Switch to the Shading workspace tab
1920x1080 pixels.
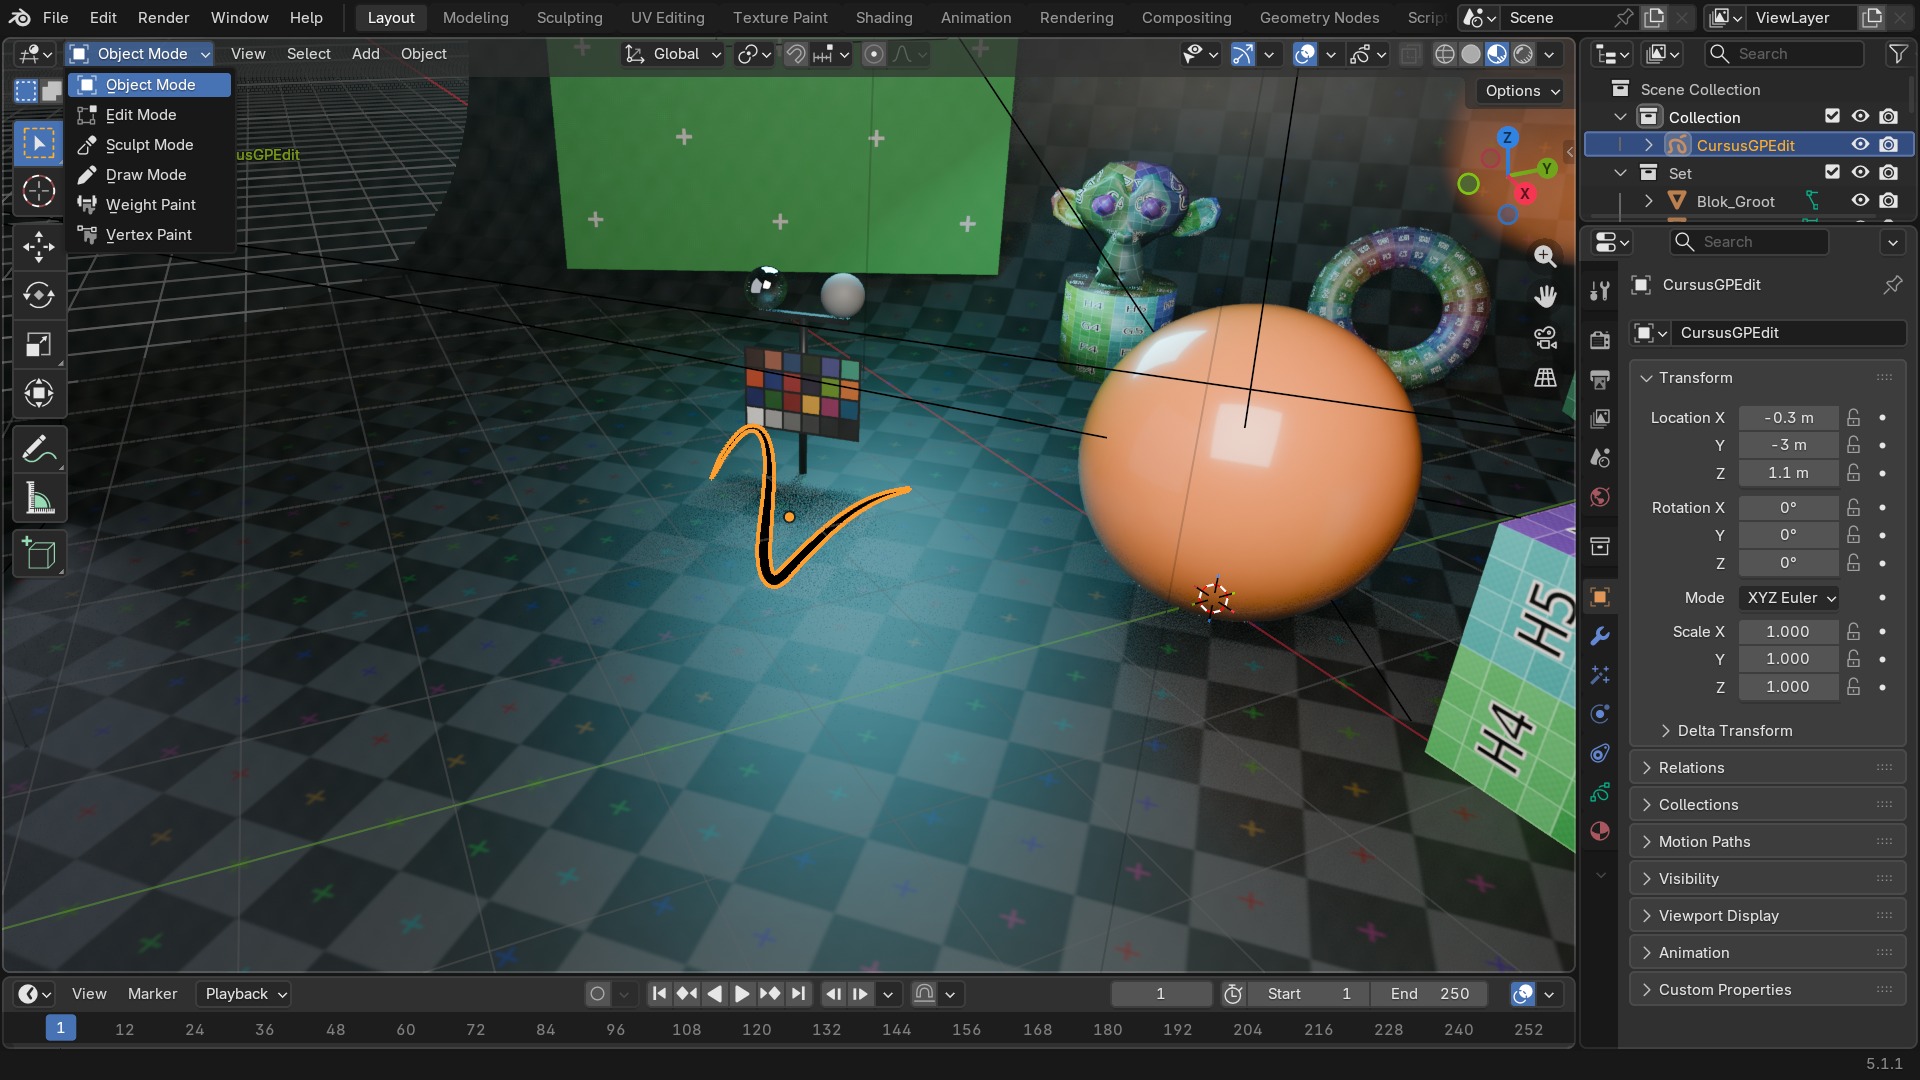[x=884, y=18]
